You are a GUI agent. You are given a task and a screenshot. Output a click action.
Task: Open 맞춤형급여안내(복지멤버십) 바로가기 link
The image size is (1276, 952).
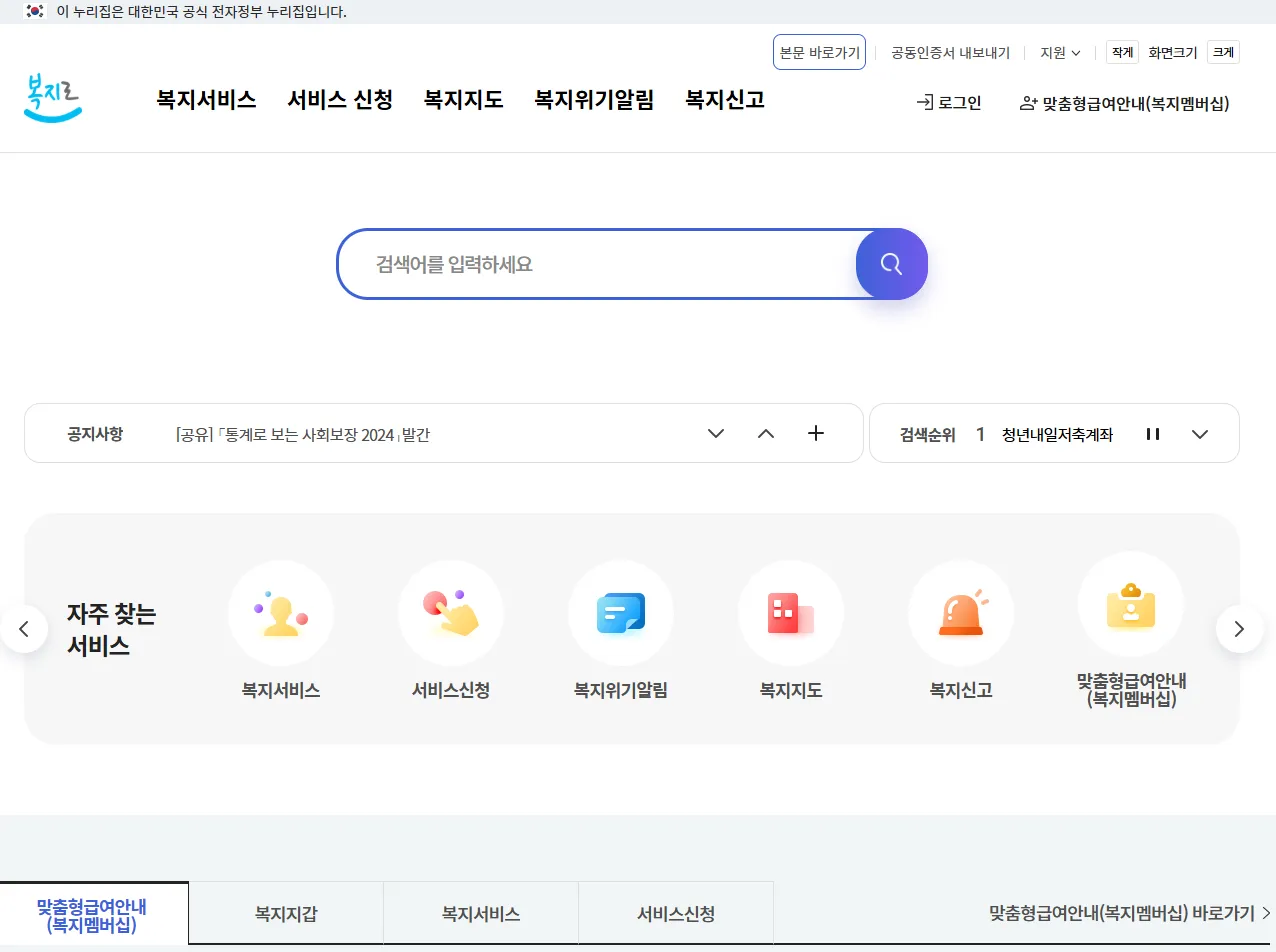(x=1115, y=912)
